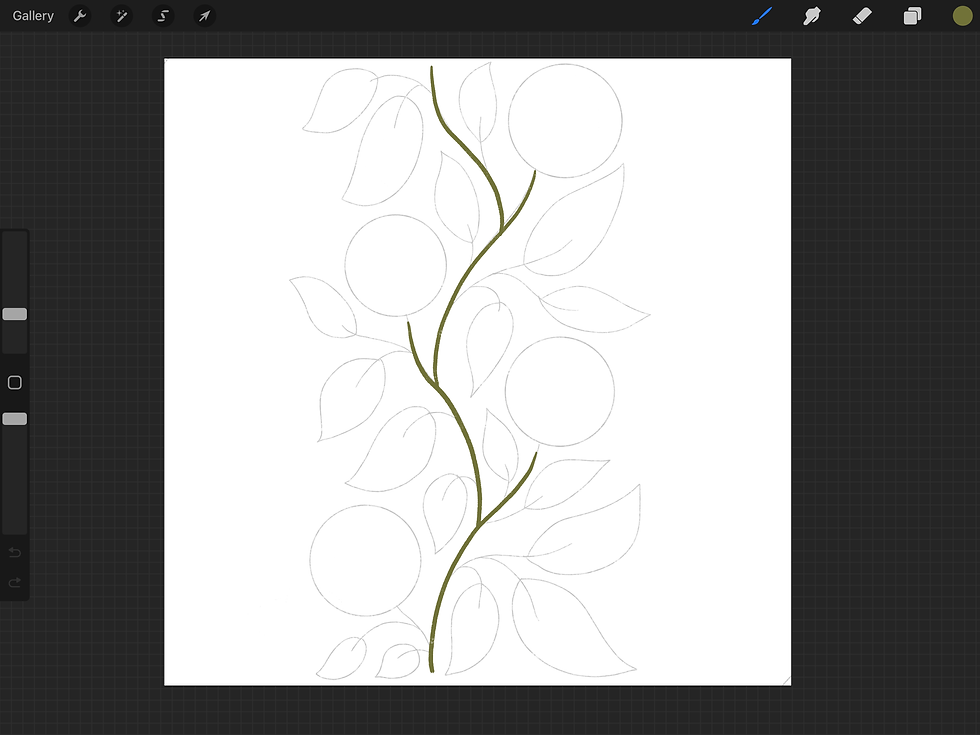980x735 pixels.
Task: Redo the last undone stroke
Action: 14,582
